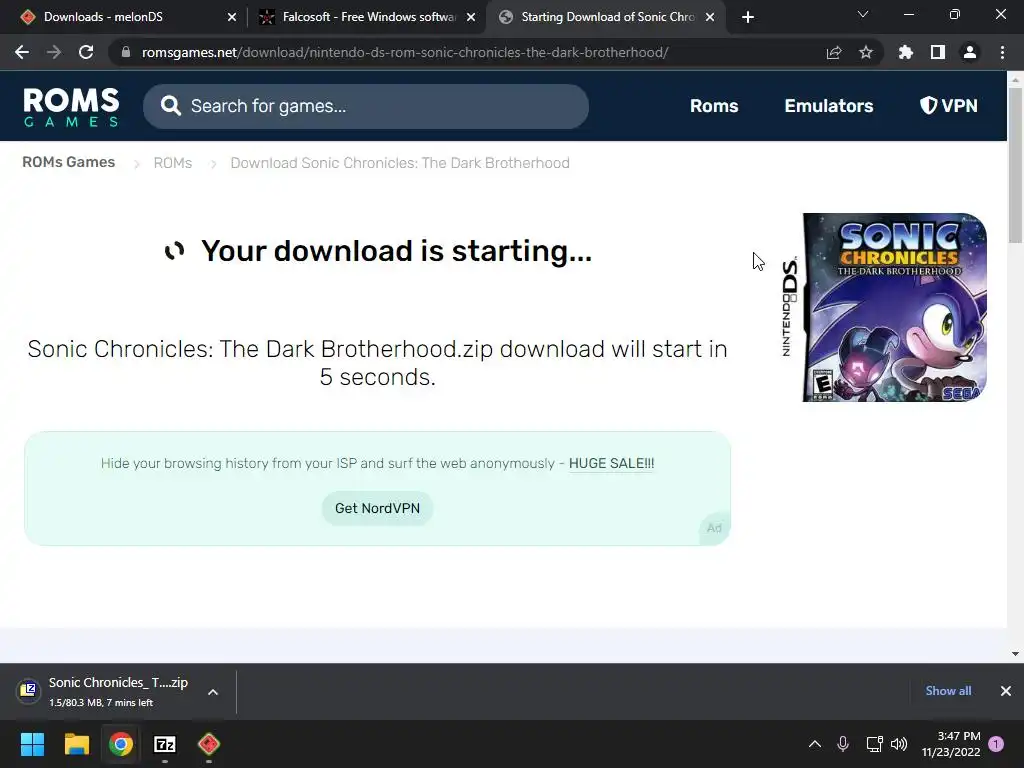
Task: Open File Explorer from the taskbar
Action: click(x=76, y=744)
